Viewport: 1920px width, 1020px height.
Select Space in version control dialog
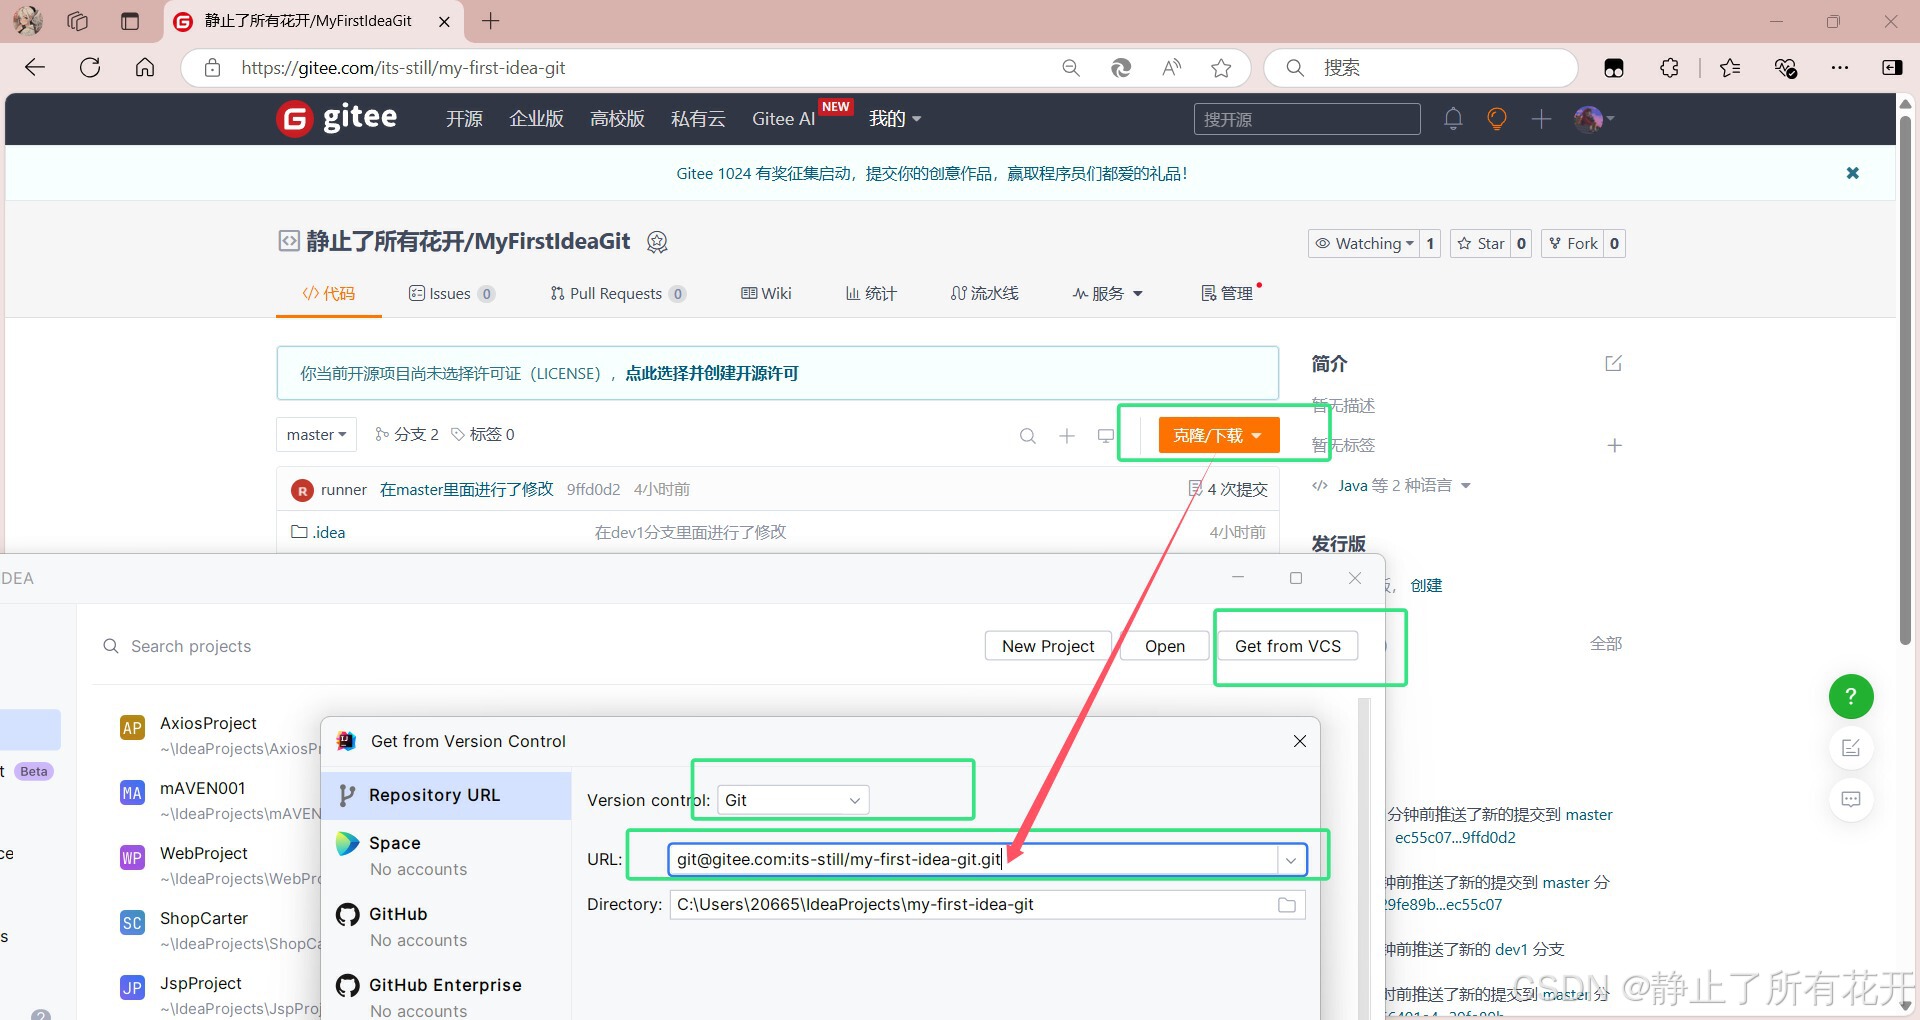(x=446, y=855)
